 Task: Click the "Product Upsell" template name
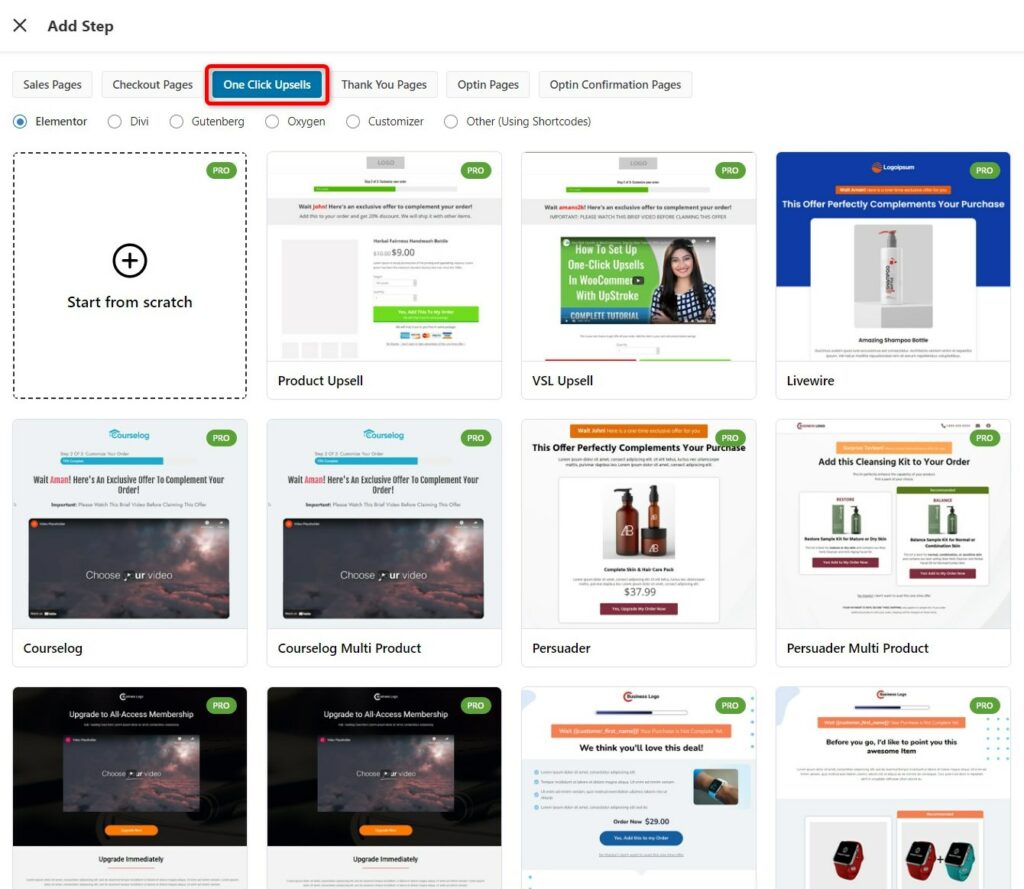(320, 381)
